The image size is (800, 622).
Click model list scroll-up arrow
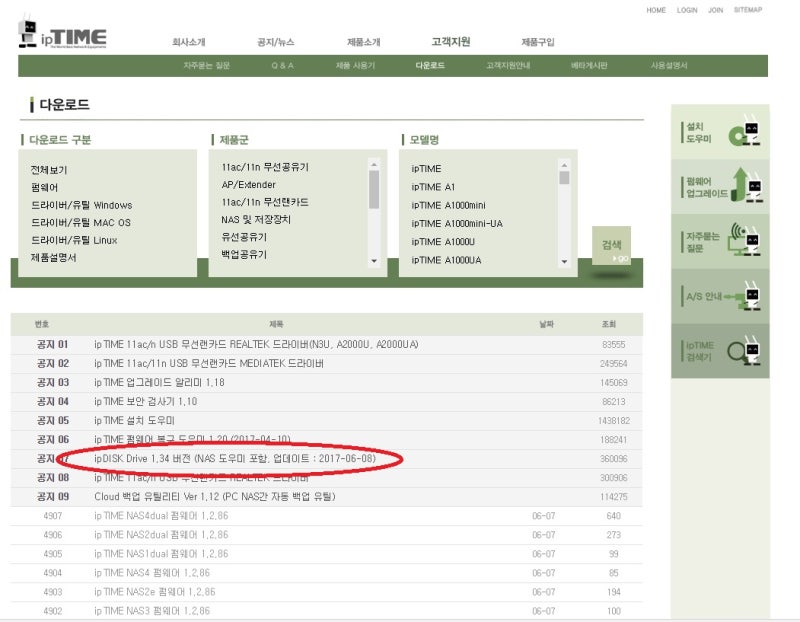pyautogui.click(x=564, y=164)
